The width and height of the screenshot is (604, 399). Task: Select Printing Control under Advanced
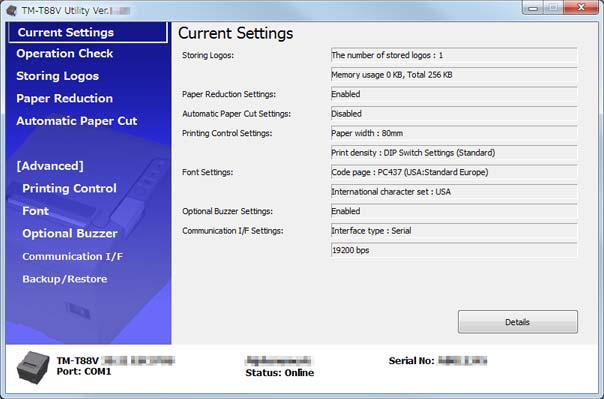tap(69, 188)
